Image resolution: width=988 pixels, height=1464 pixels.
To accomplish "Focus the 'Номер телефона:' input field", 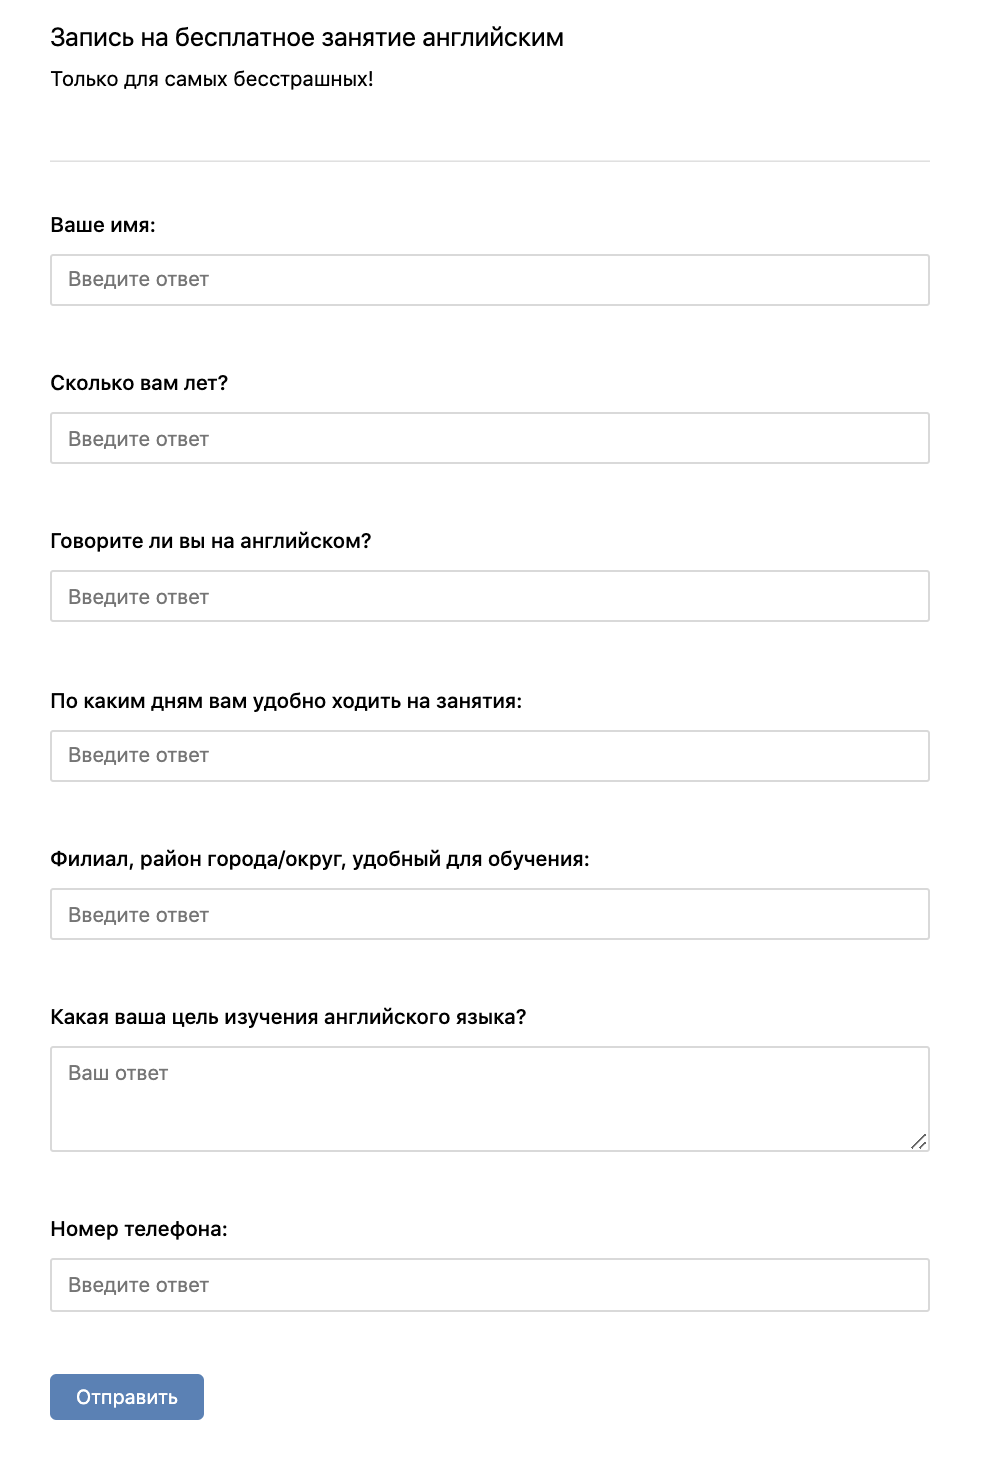I will click(x=490, y=1285).
